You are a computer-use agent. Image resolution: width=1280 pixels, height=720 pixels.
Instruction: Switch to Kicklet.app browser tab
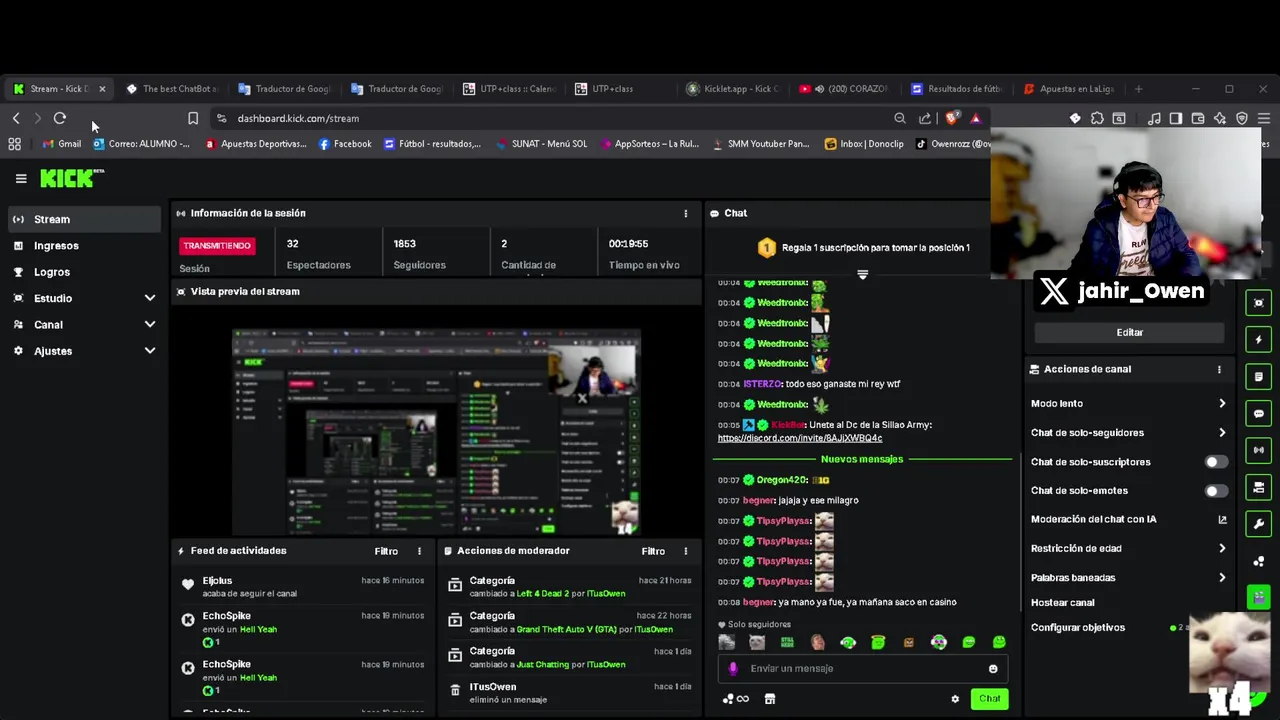click(732, 89)
